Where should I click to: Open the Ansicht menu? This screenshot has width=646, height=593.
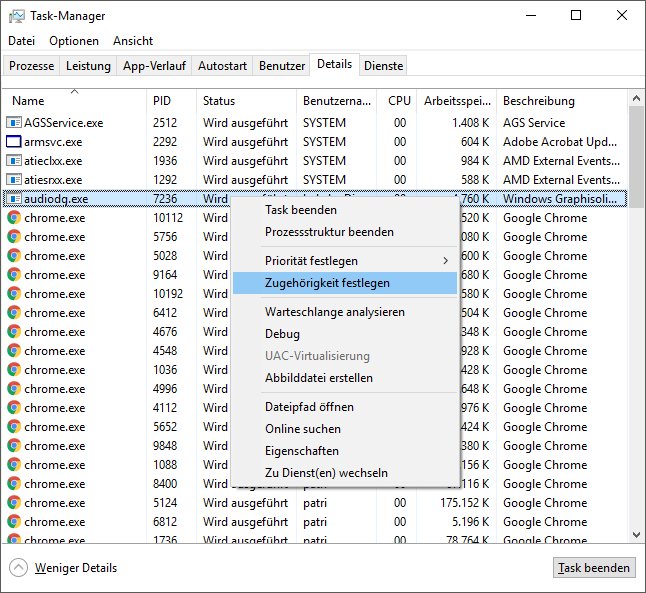[x=133, y=41]
